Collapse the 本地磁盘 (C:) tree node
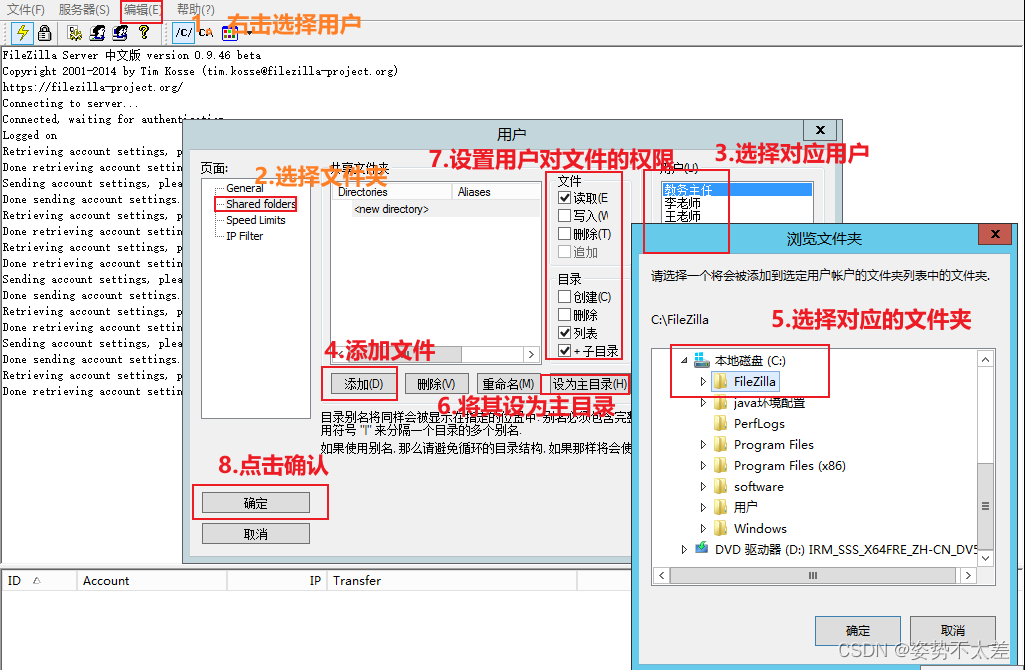Viewport: 1025px width, 670px height. tap(684, 360)
